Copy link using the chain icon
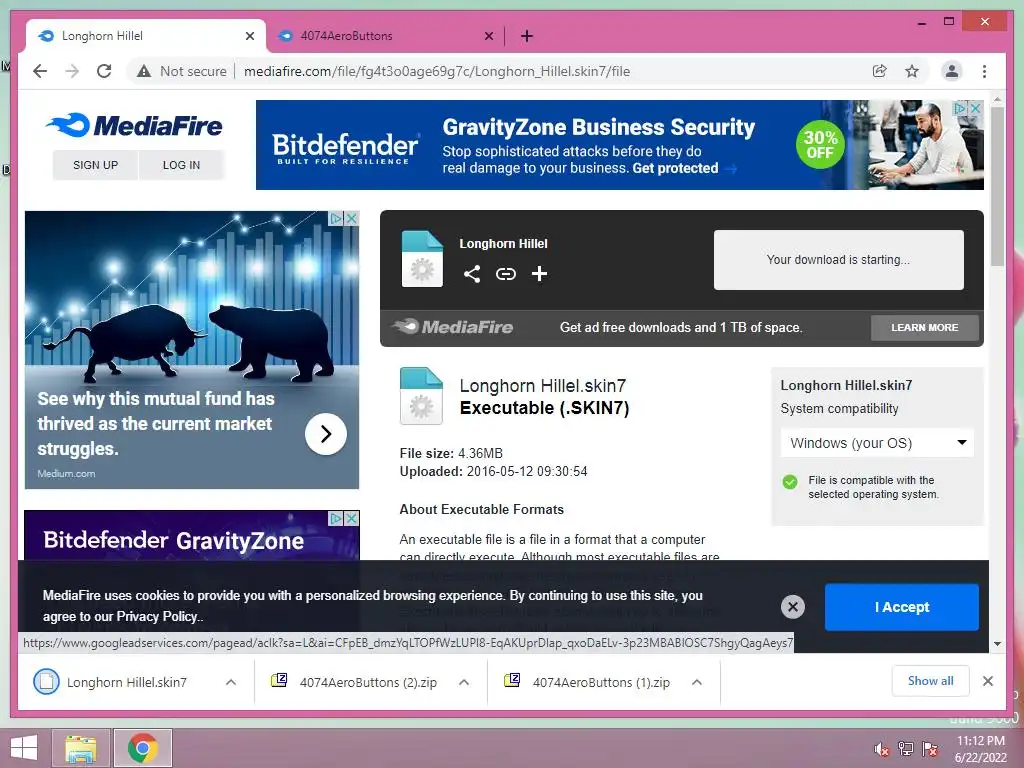This screenshot has height=768, width=1024. click(x=505, y=274)
